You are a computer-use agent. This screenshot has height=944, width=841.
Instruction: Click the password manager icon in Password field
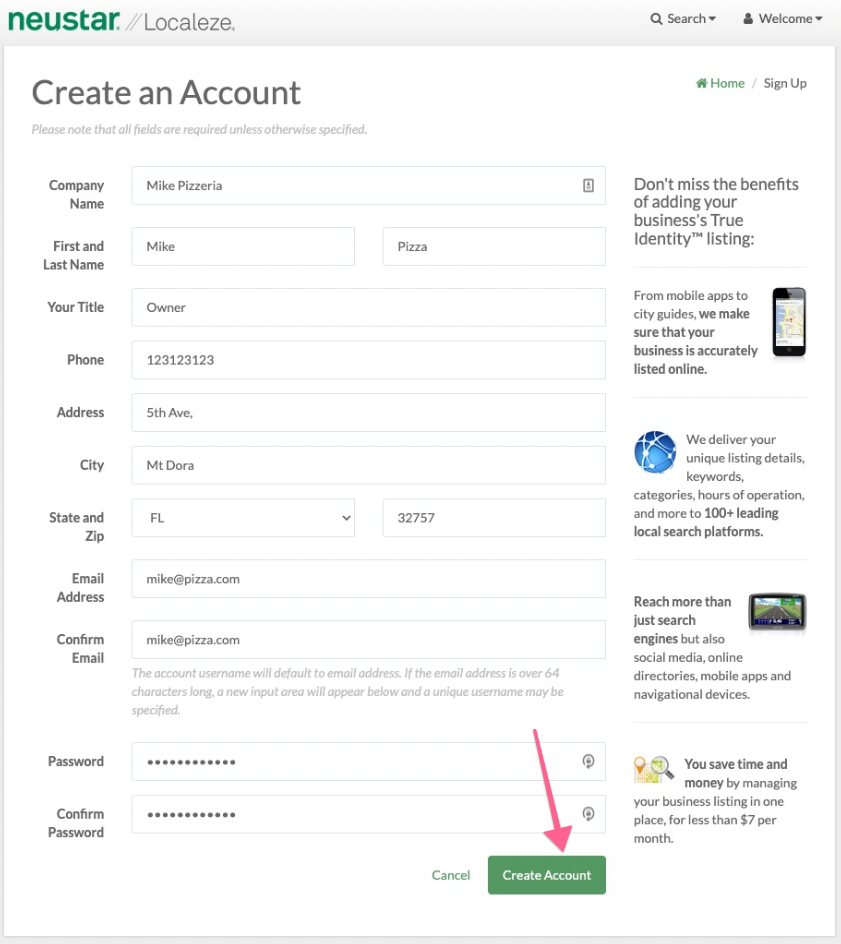pos(589,761)
